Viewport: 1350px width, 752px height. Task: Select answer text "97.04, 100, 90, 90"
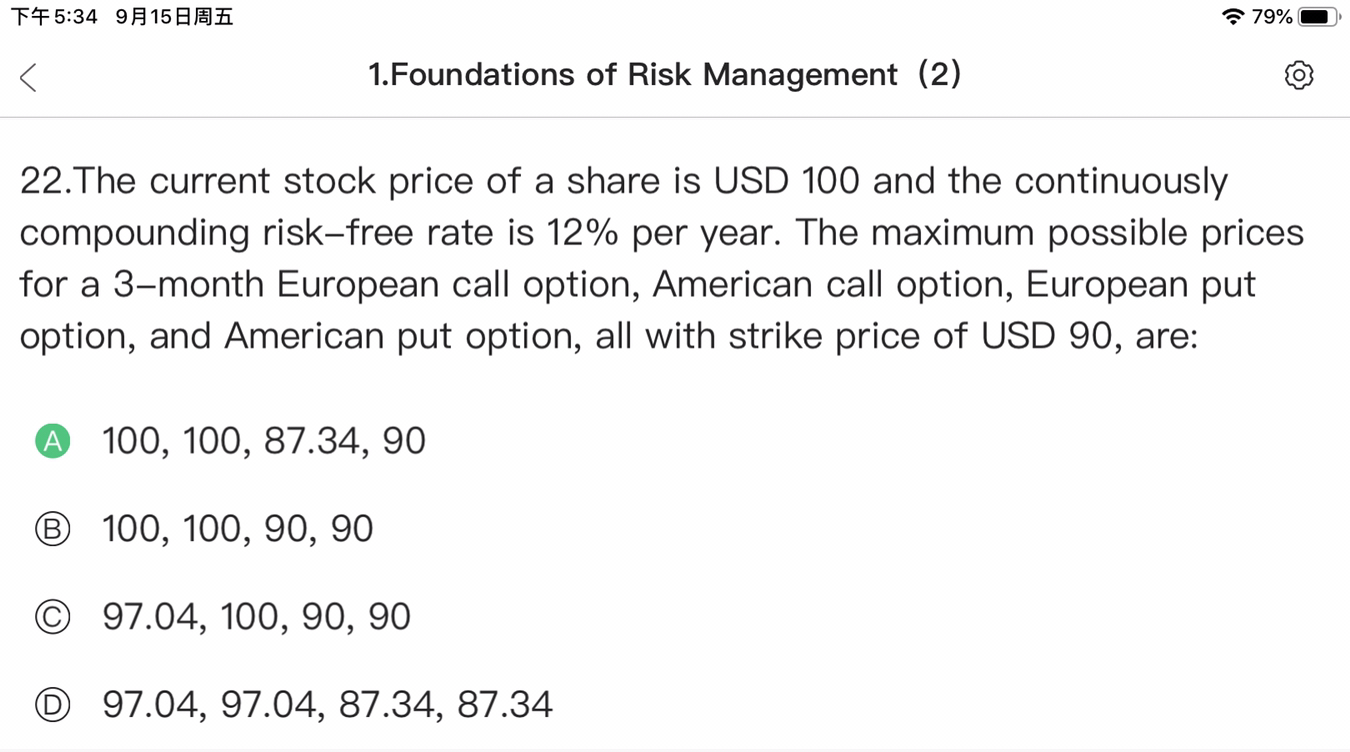click(257, 617)
